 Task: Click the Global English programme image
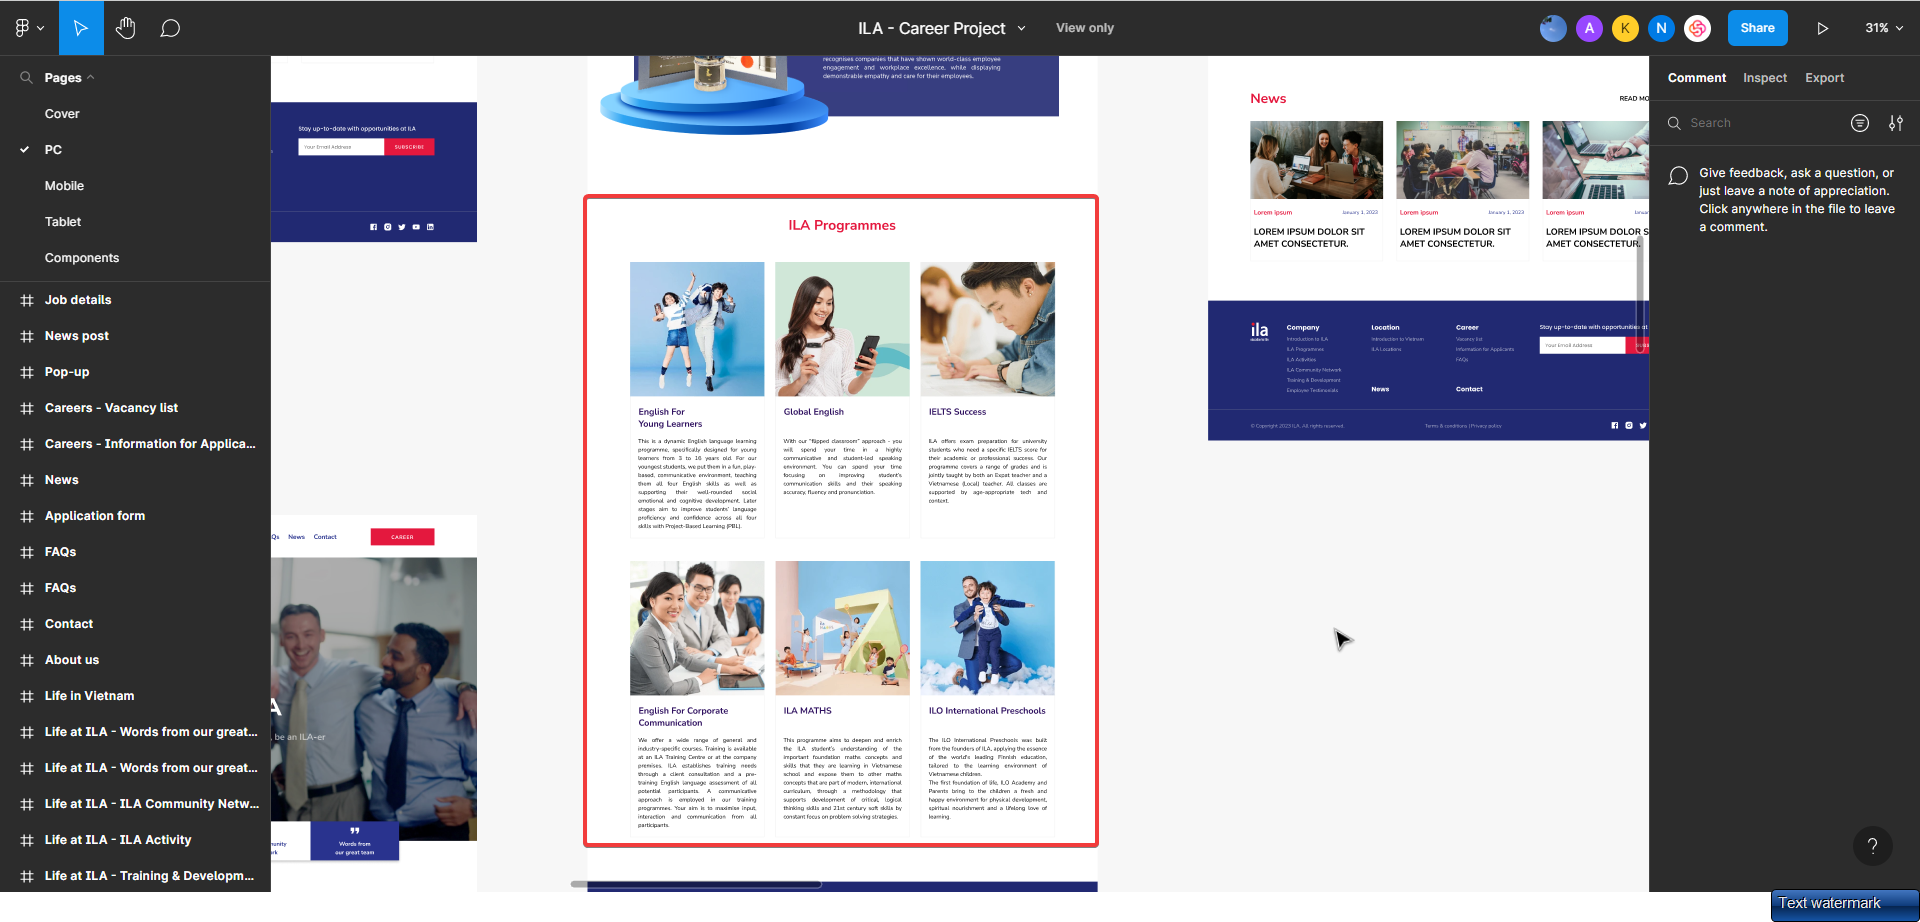(x=842, y=329)
